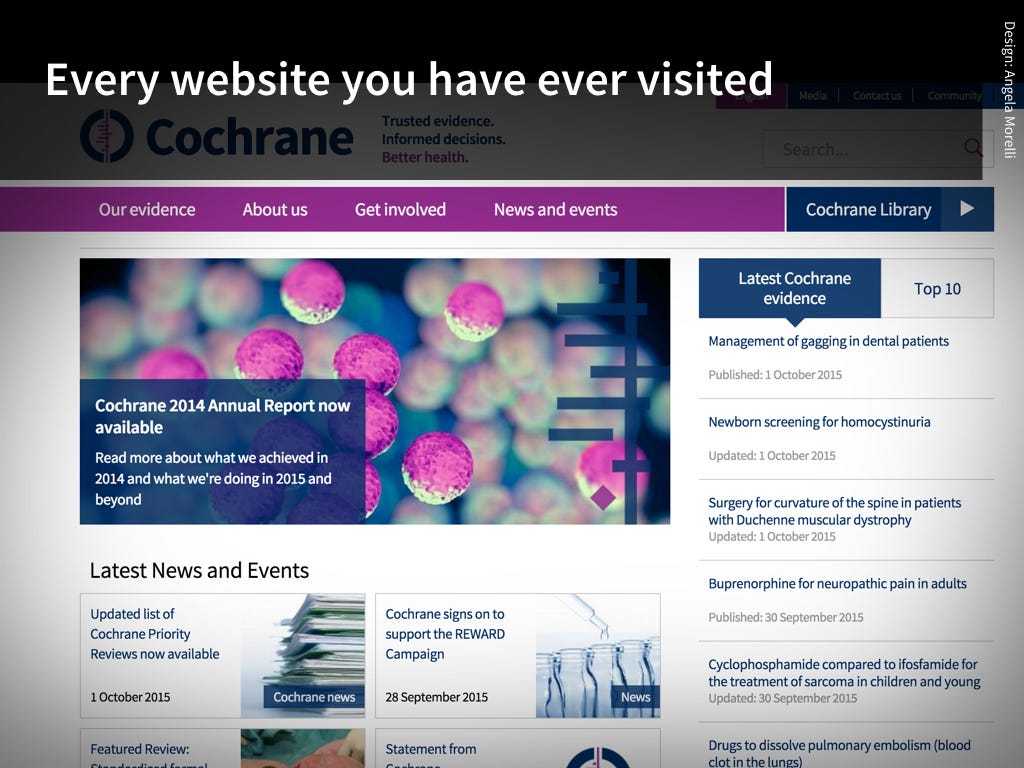The image size is (1024, 768).
Task: Open the Community link in top bar
Action: [x=954, y=96]
